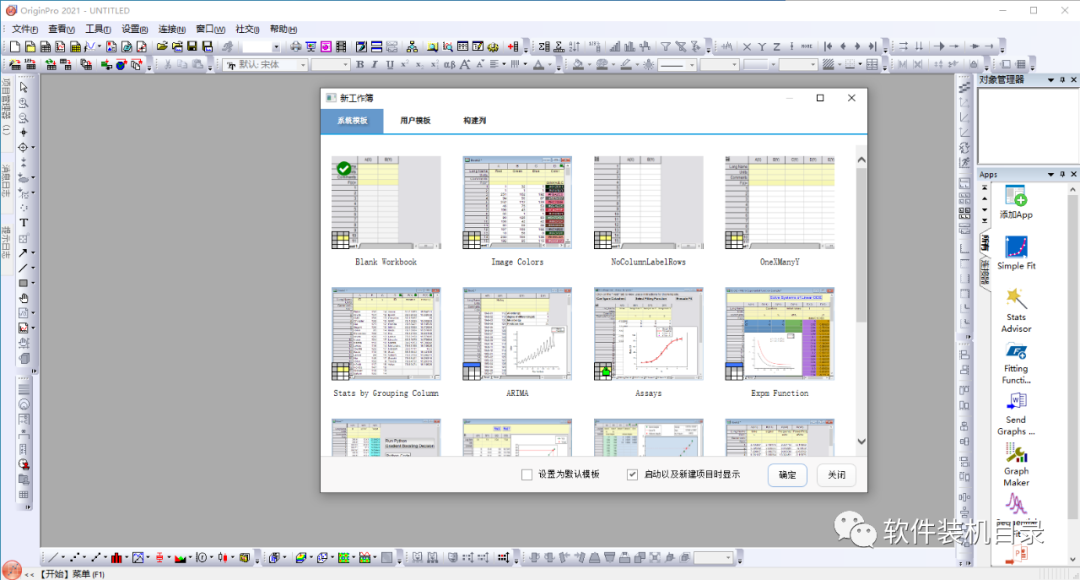Image resolution: width=1080 pixels, height=580 pixels.
Task: Click the Add data filter funnel icon
Action: [665, 47]
